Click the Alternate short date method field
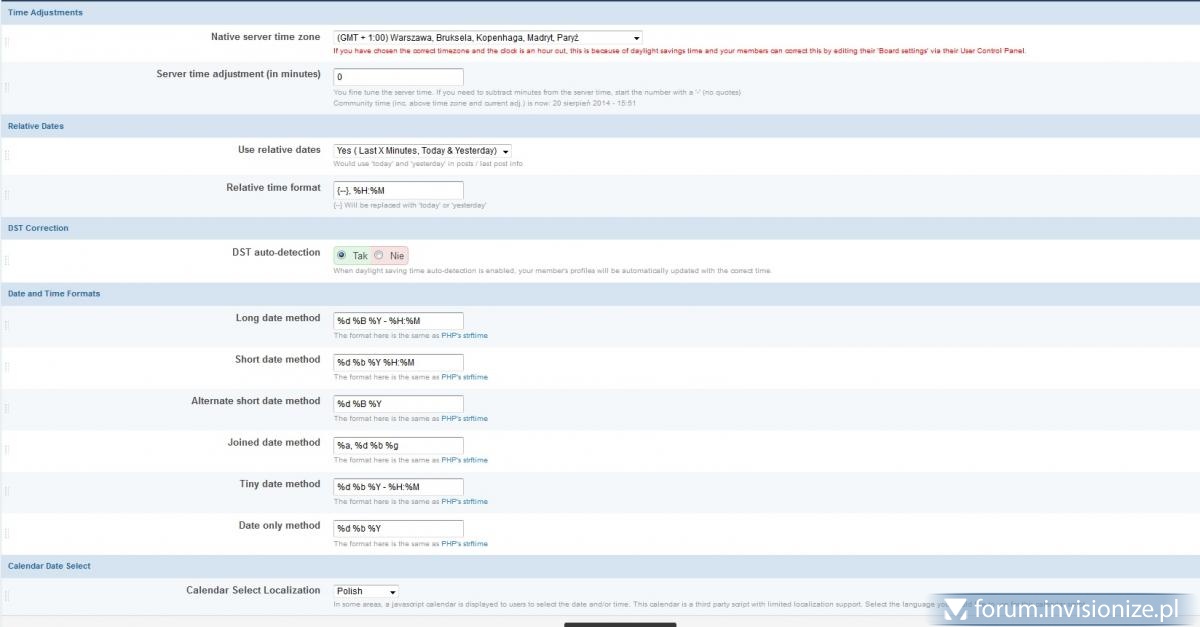The width and height of the screenshot is (1200, 627). 398,404
